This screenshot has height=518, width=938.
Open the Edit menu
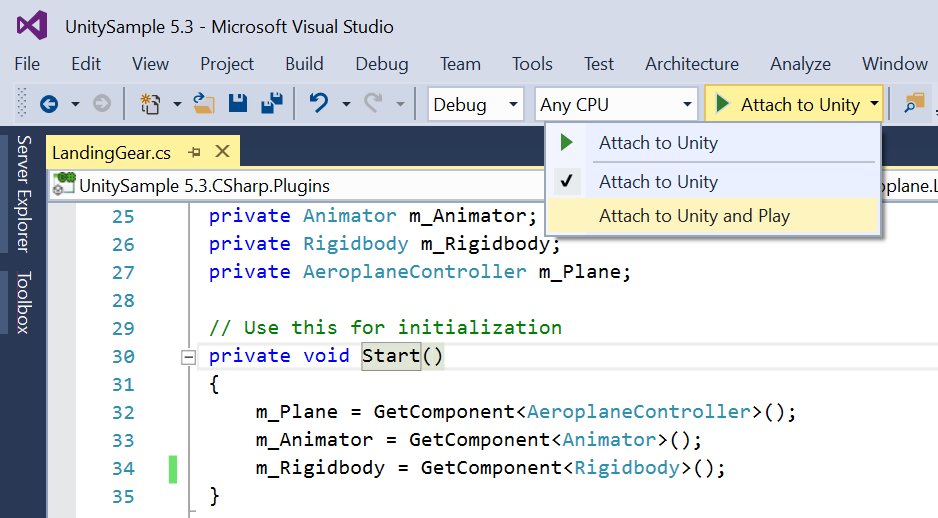pyautogui.click(x=86, y=64)
